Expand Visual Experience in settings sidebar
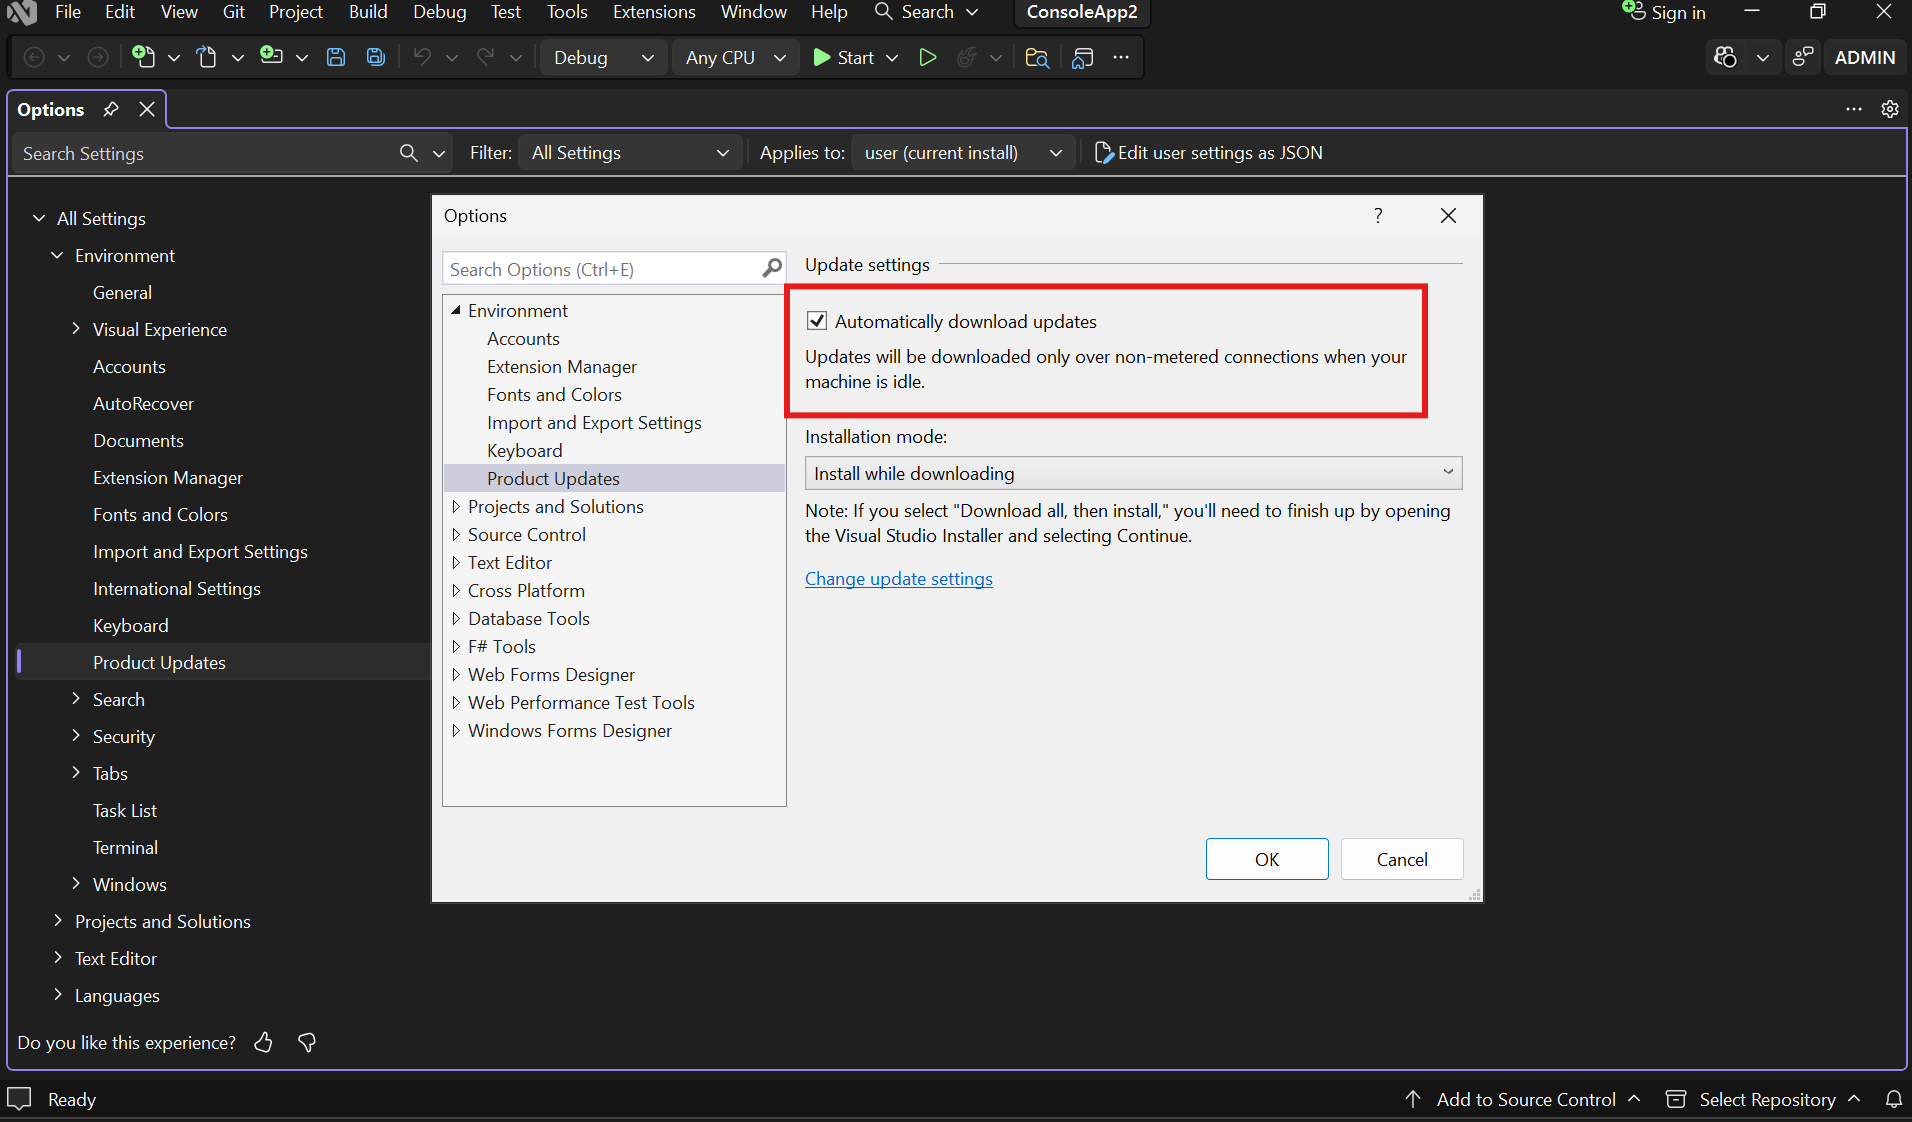The height and width of the screenshot is (1122, 1912). point(76,329)
